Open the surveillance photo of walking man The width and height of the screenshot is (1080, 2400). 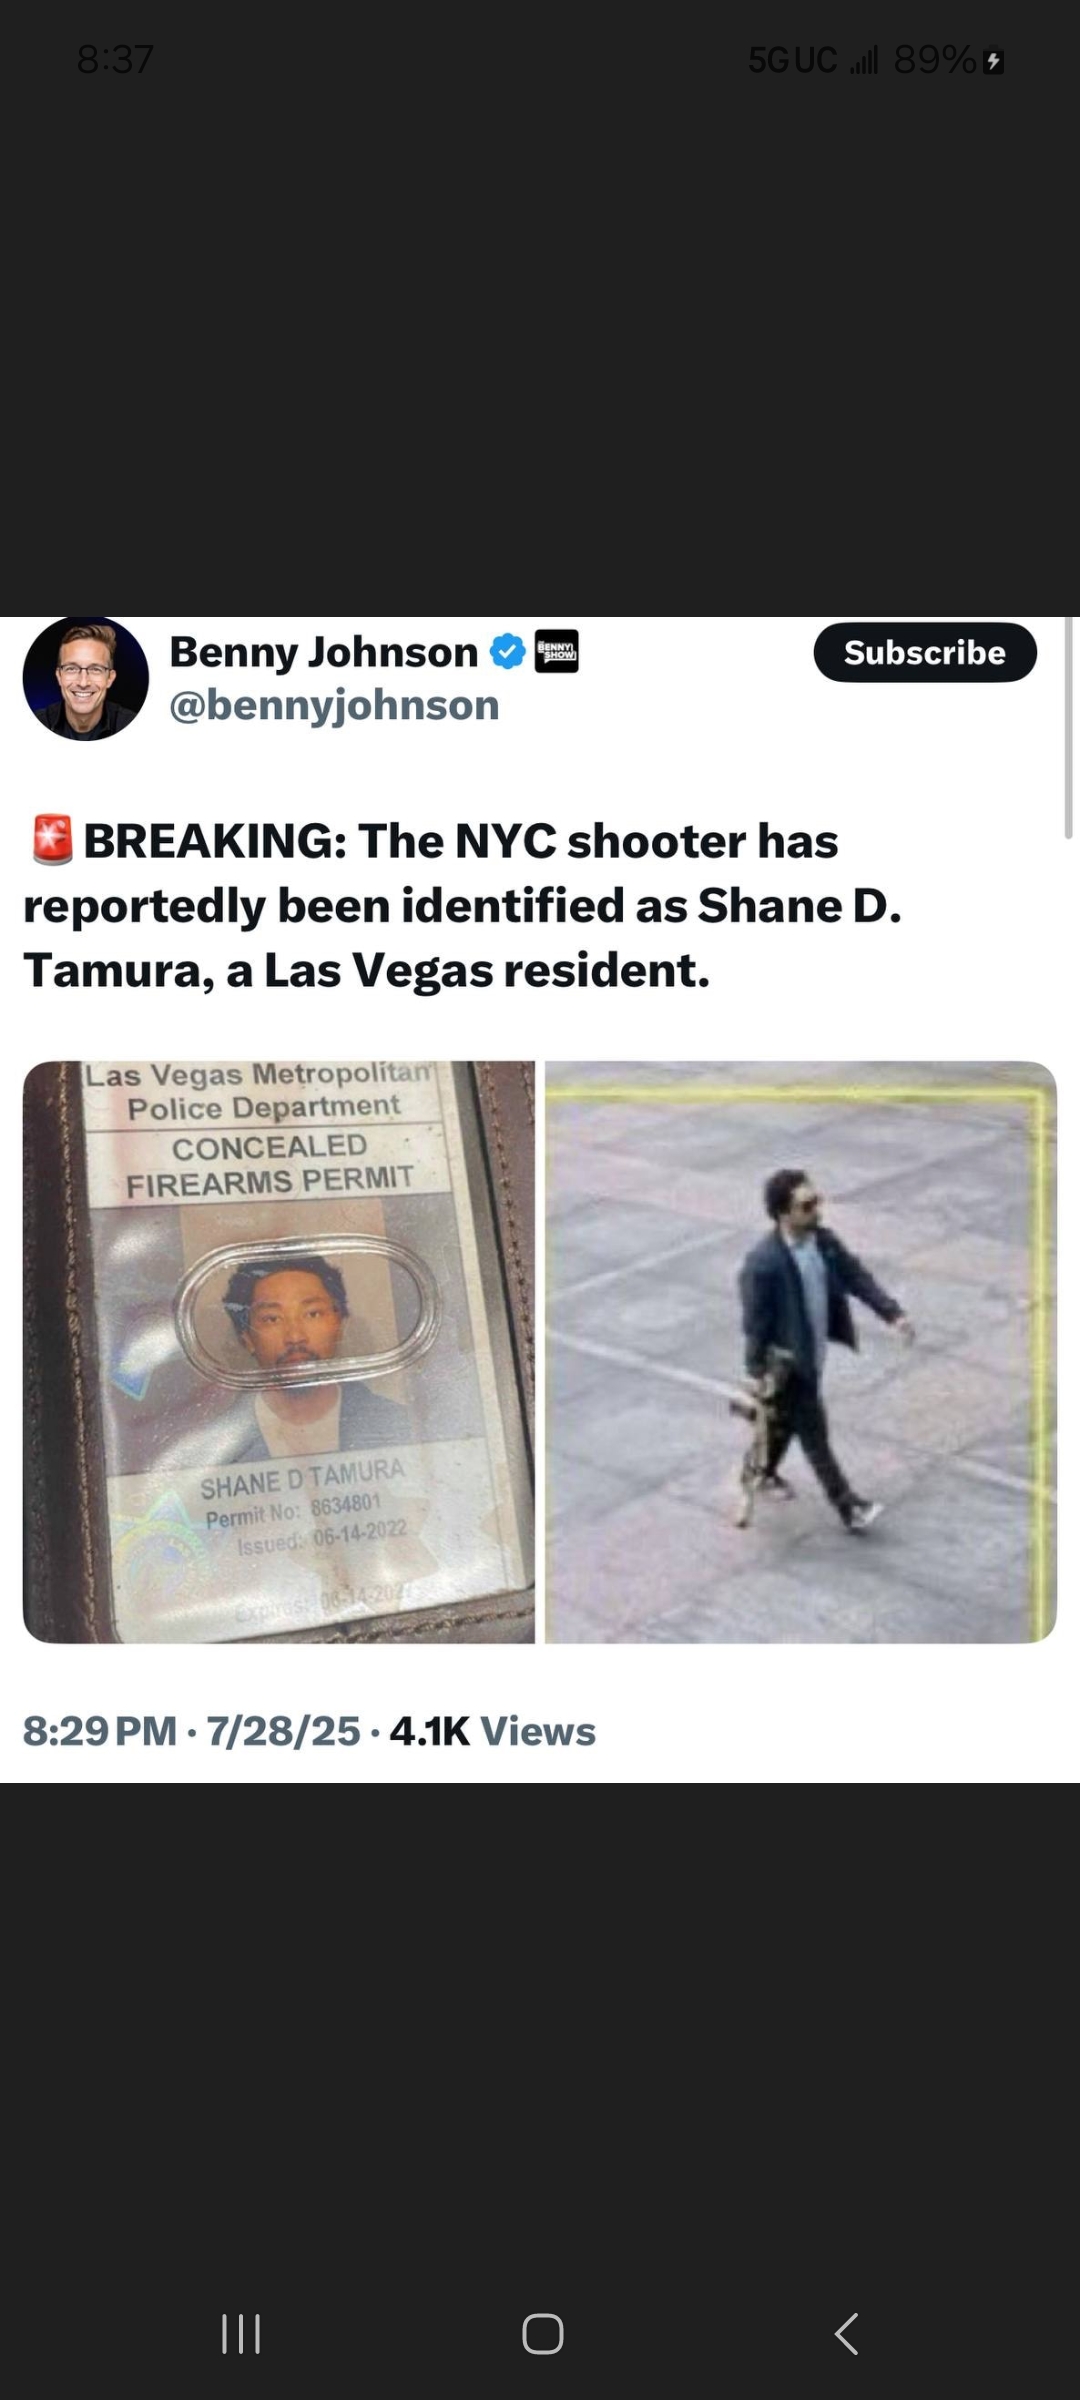pos(801,1352)
